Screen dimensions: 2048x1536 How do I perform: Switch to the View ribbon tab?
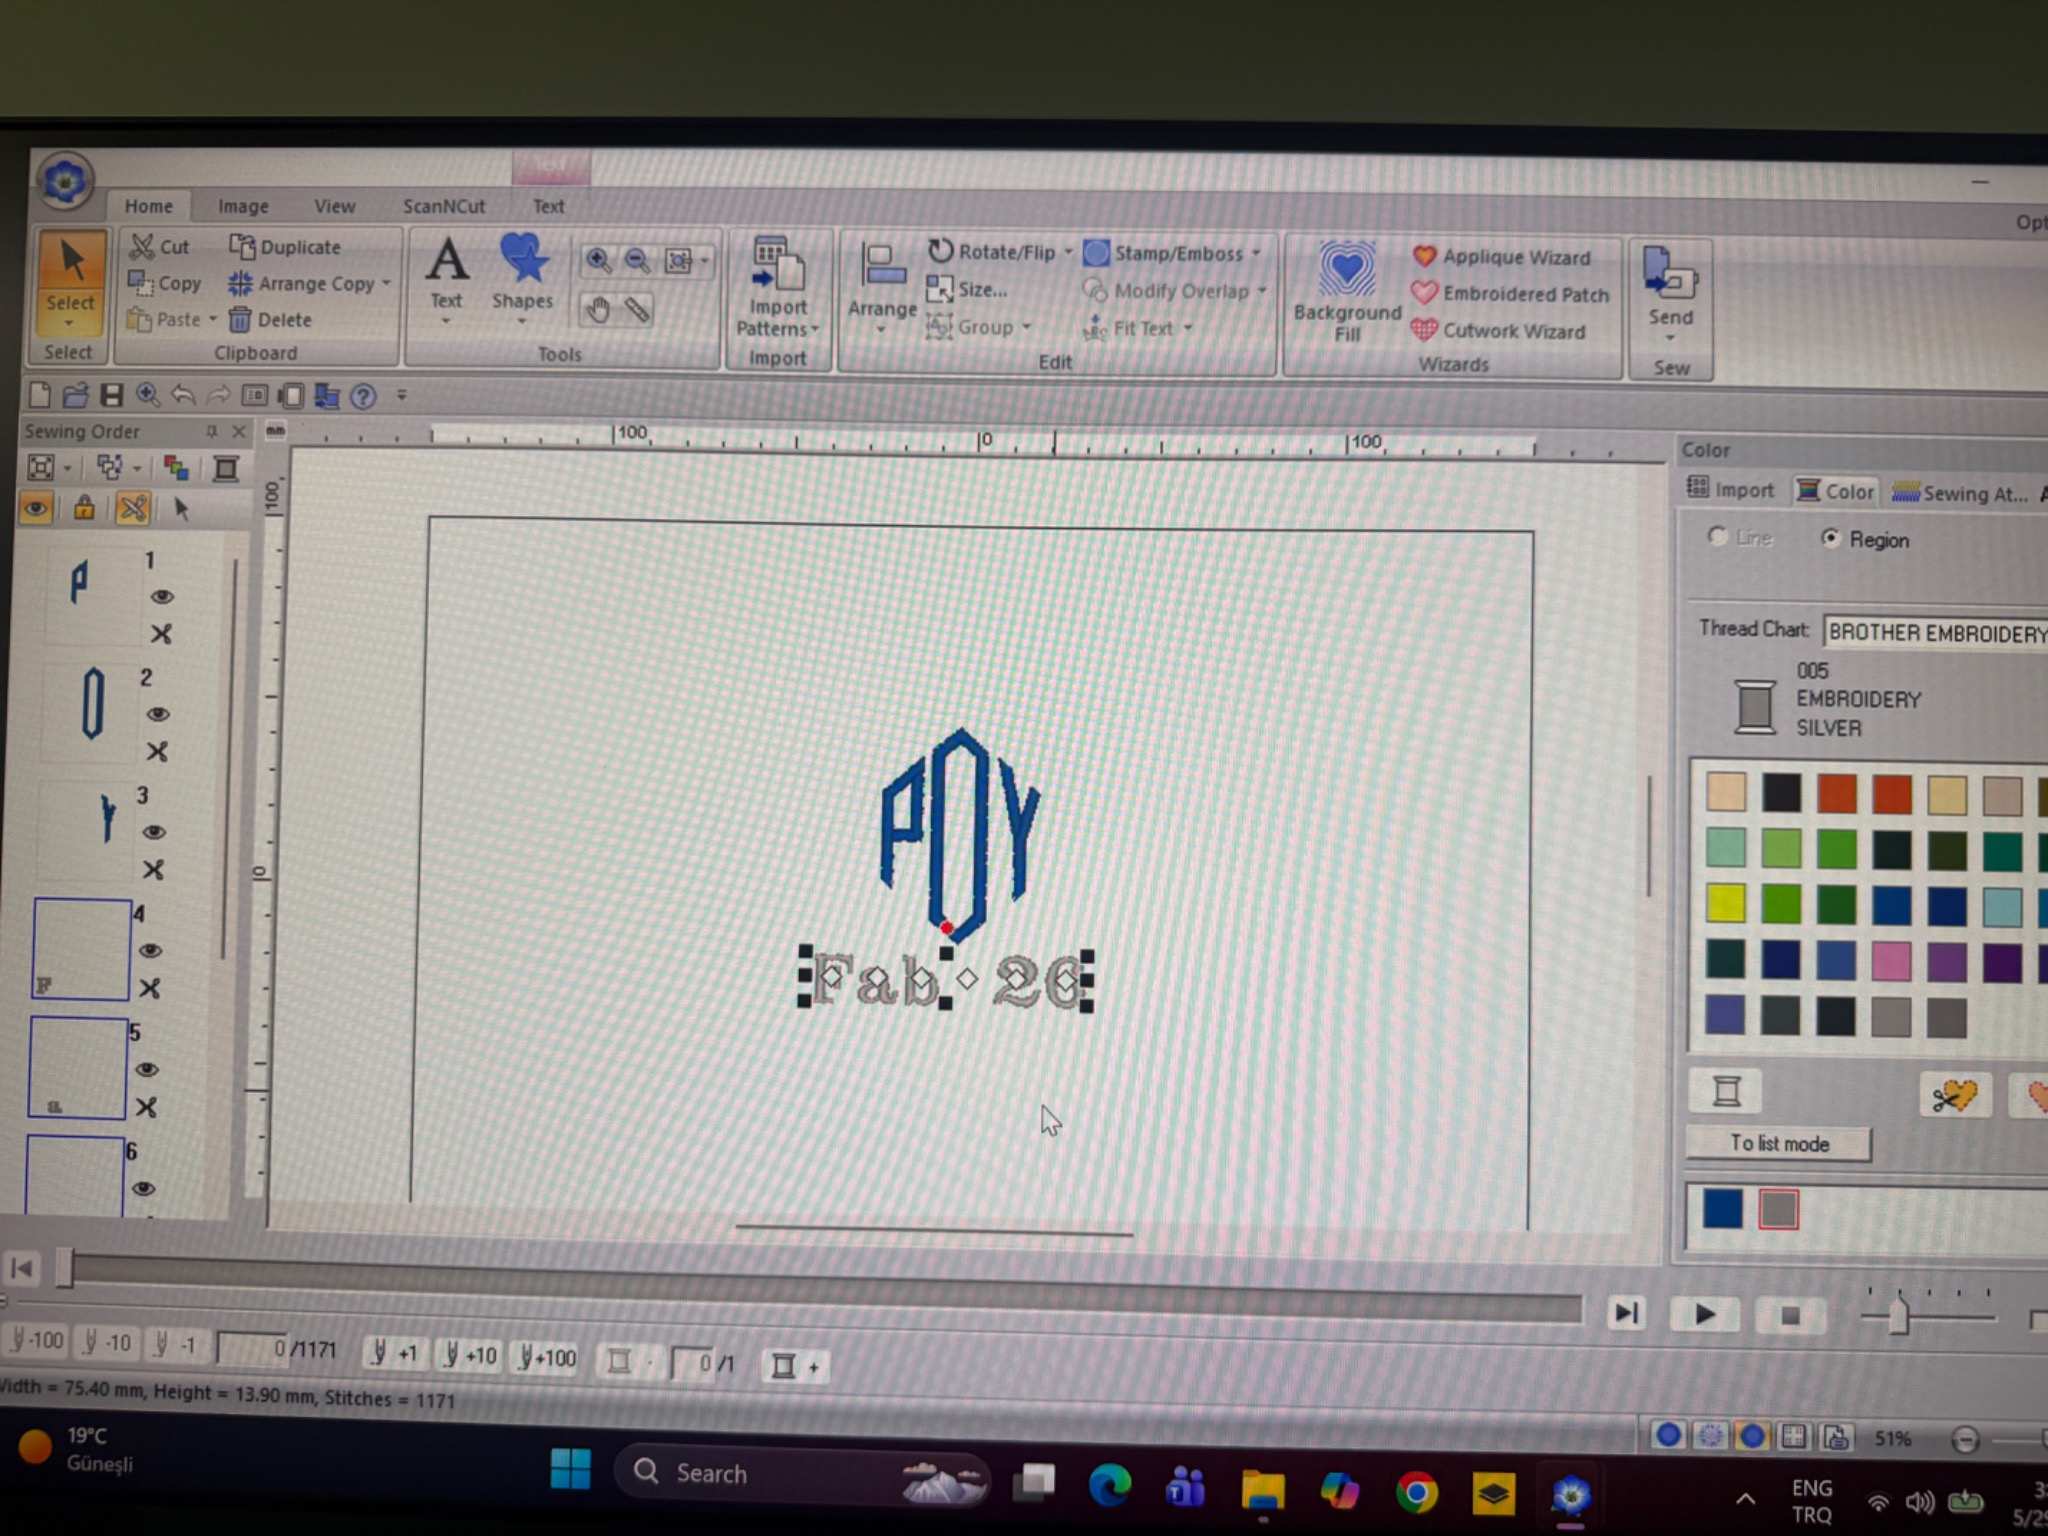334,206
